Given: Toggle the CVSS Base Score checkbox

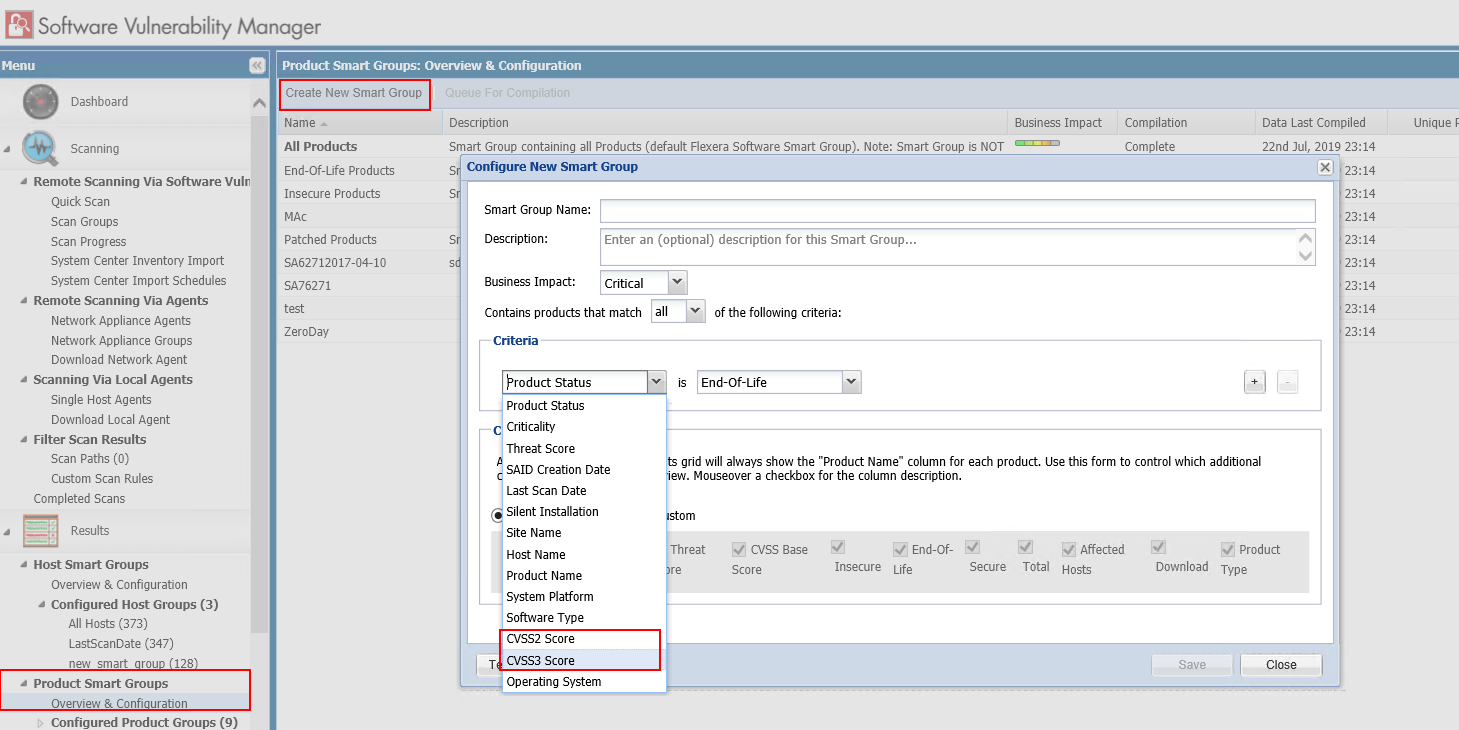Looking at the screenshot, I should coord(739,549).
